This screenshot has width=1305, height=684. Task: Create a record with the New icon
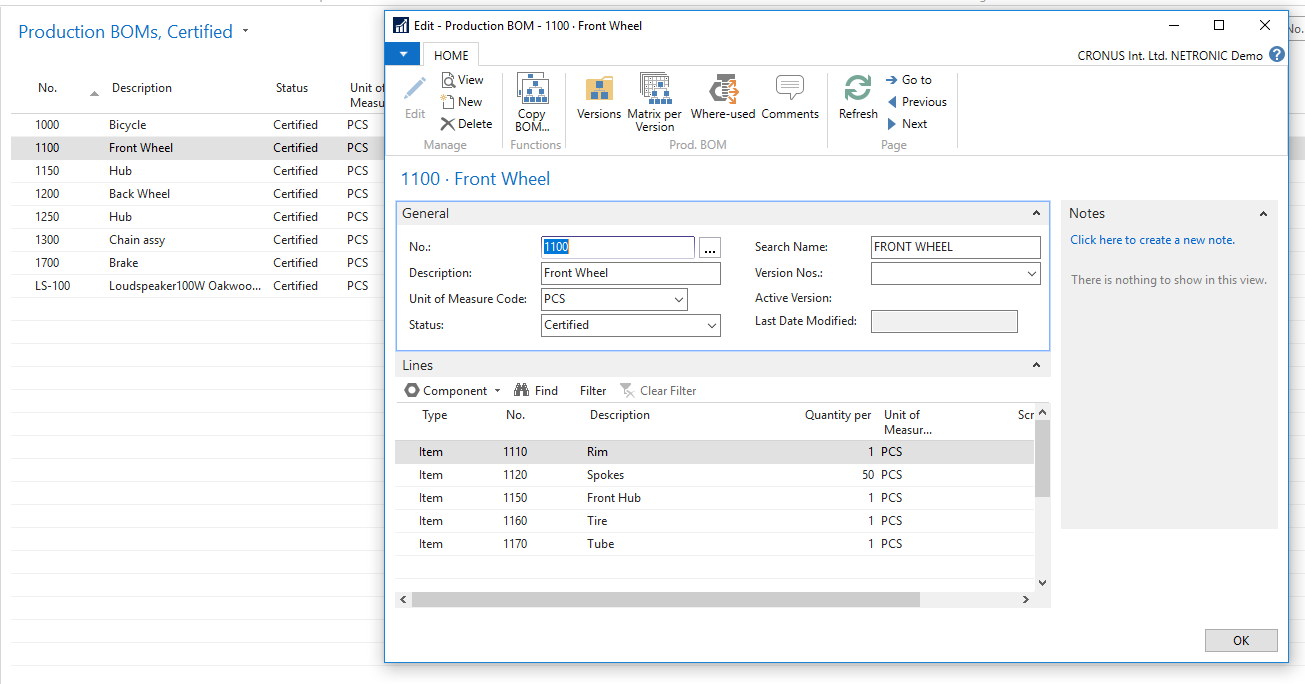[x=462, y=101]
